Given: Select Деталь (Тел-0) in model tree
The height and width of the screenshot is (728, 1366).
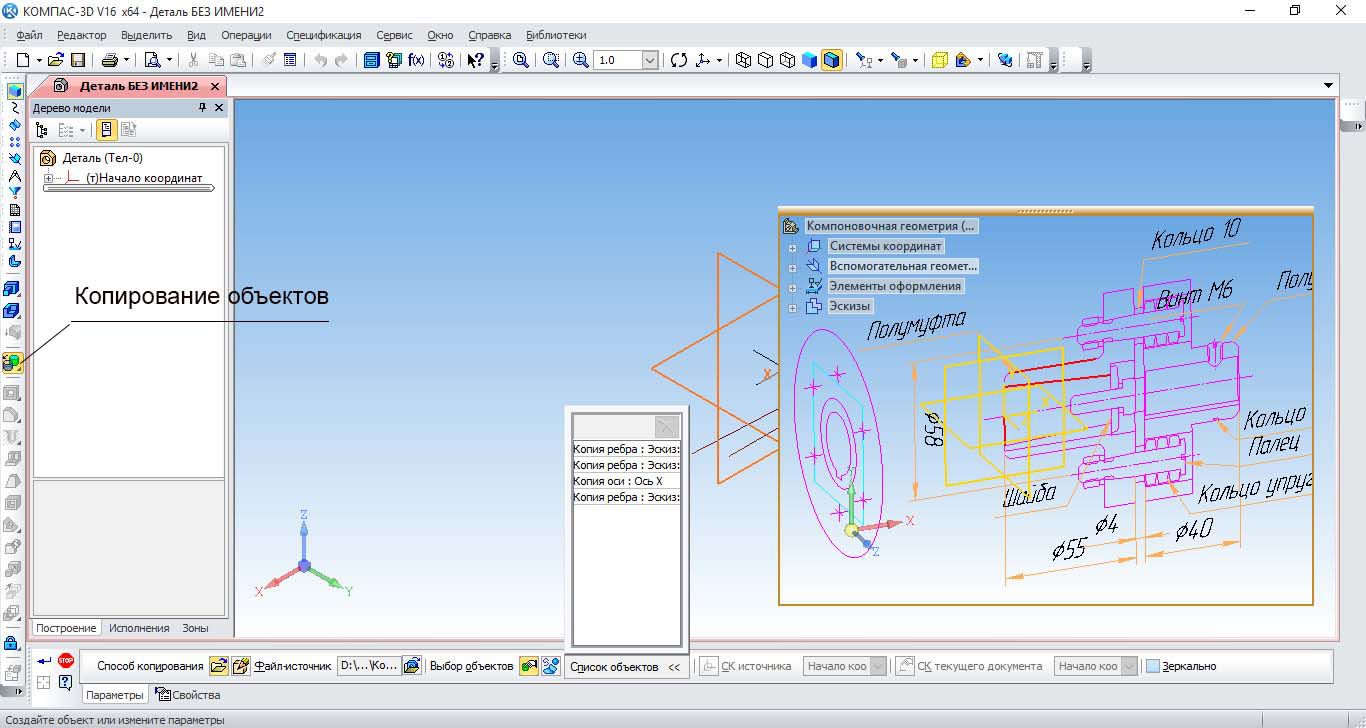Looking at the screenshot, I should tap(102, 158).
